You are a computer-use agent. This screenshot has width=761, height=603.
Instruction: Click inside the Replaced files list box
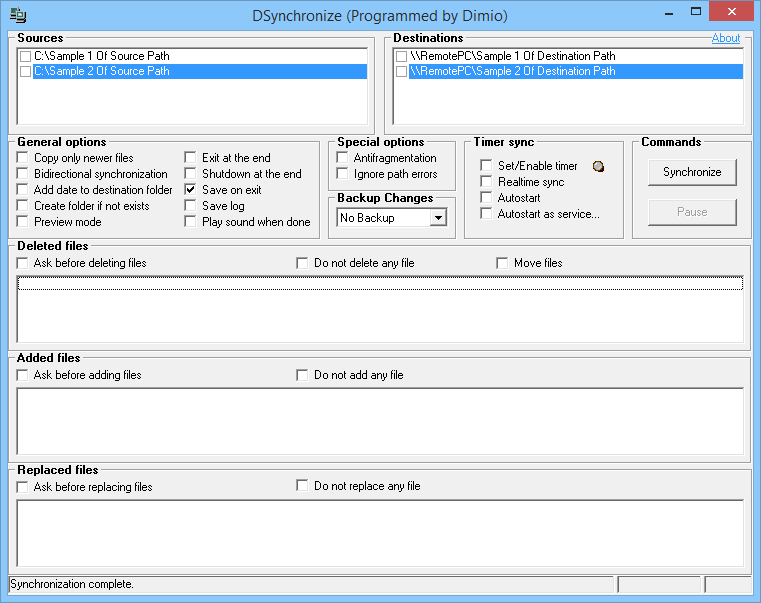point(380,533)
